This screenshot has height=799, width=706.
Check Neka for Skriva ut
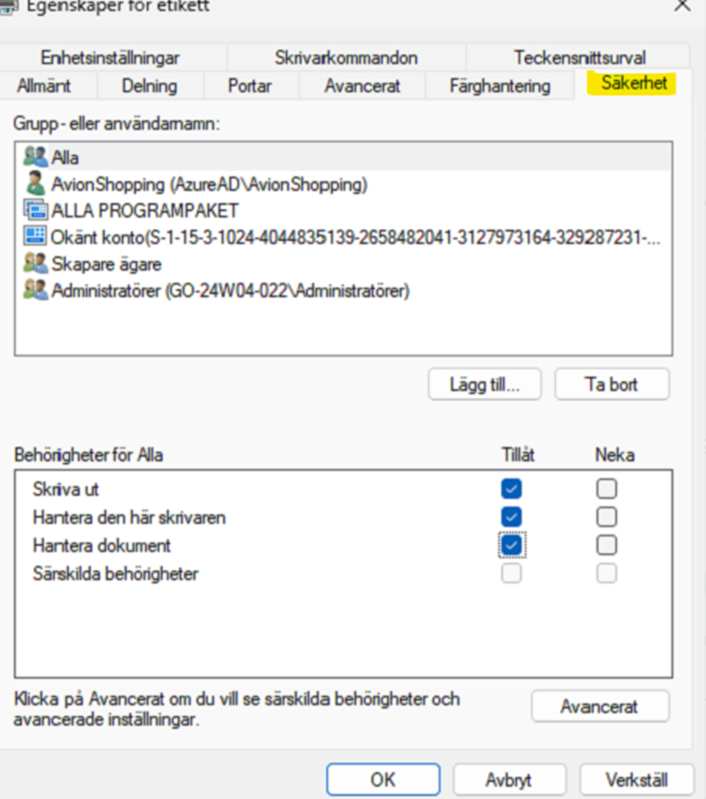coord(606,489)
